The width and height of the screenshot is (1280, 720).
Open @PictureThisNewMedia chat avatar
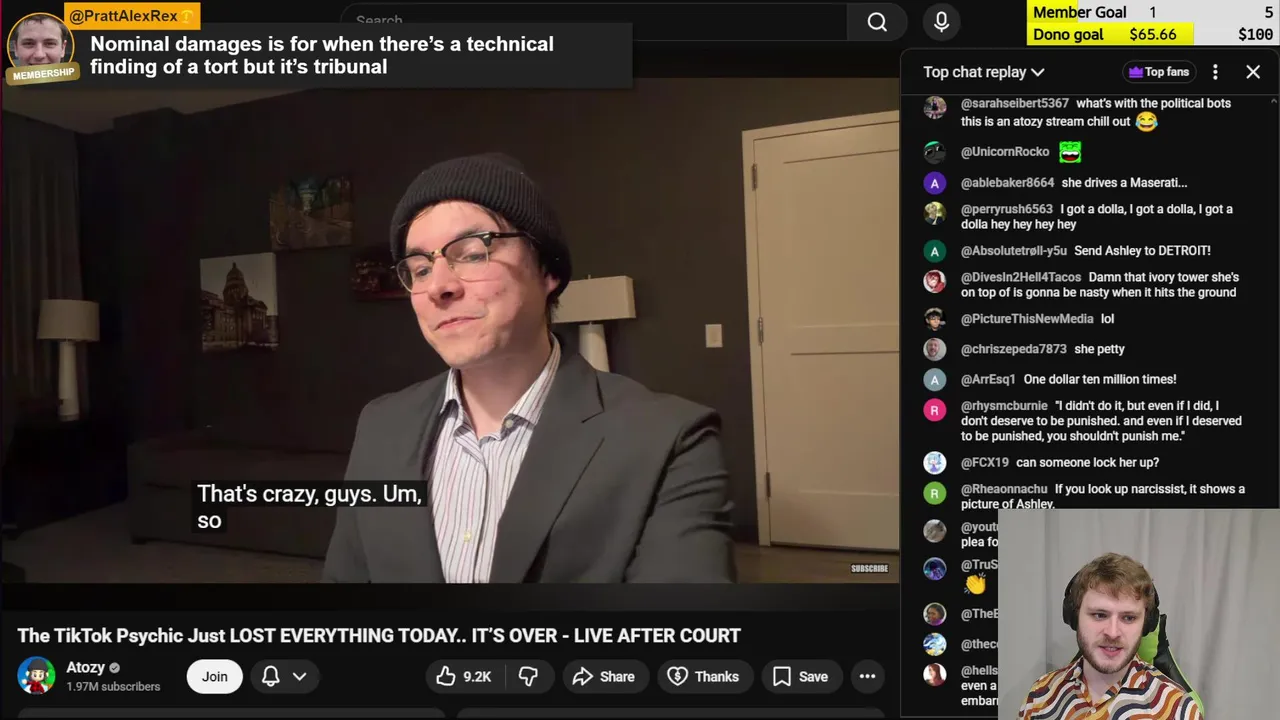[x=934, y=319]
